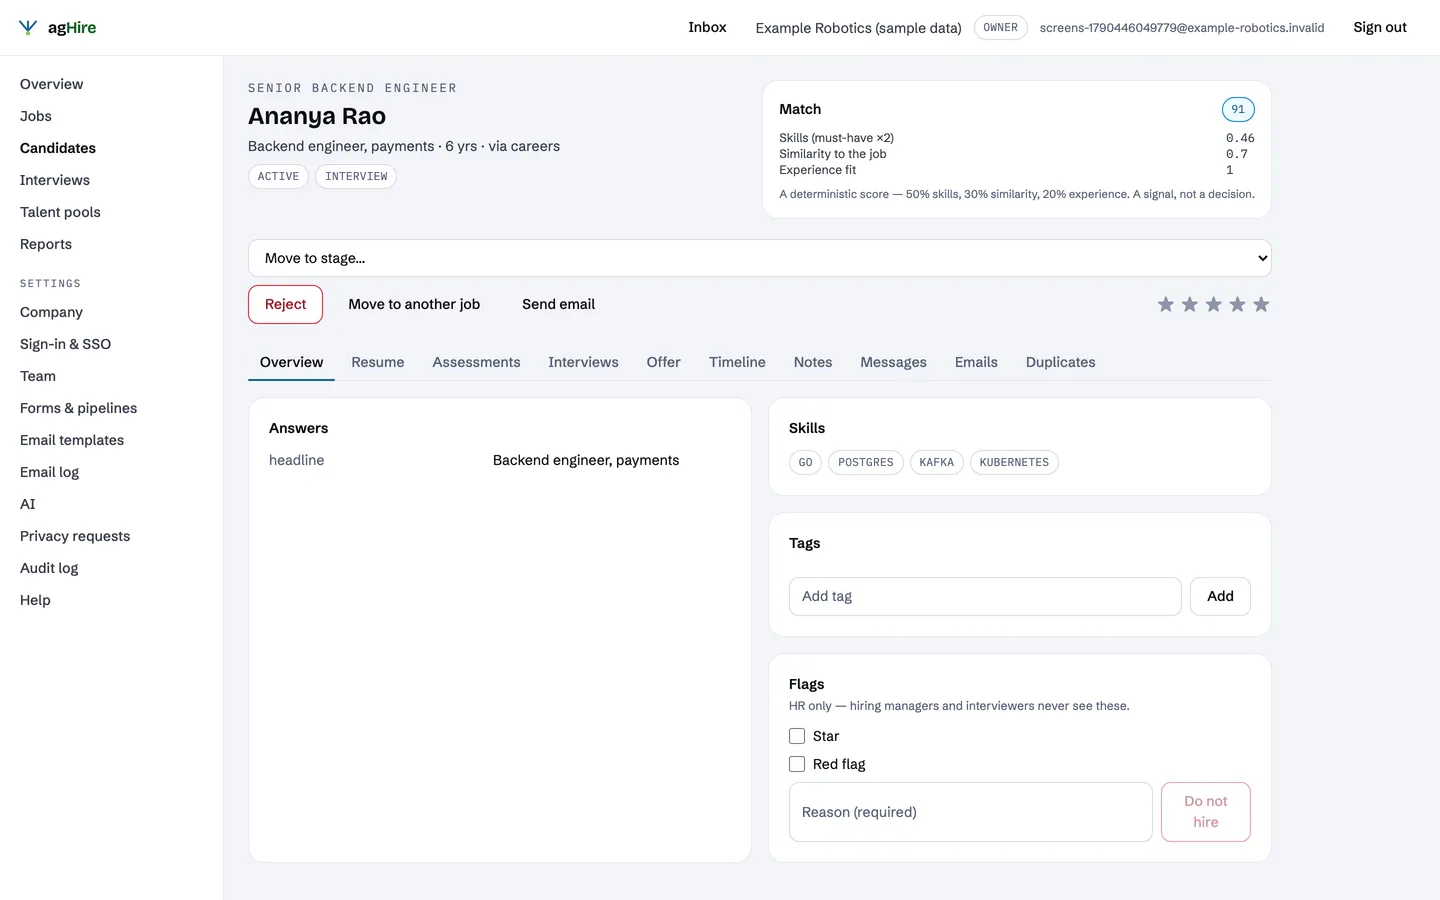
Task: Open the Reports page
Action: [x=46, y=244]
